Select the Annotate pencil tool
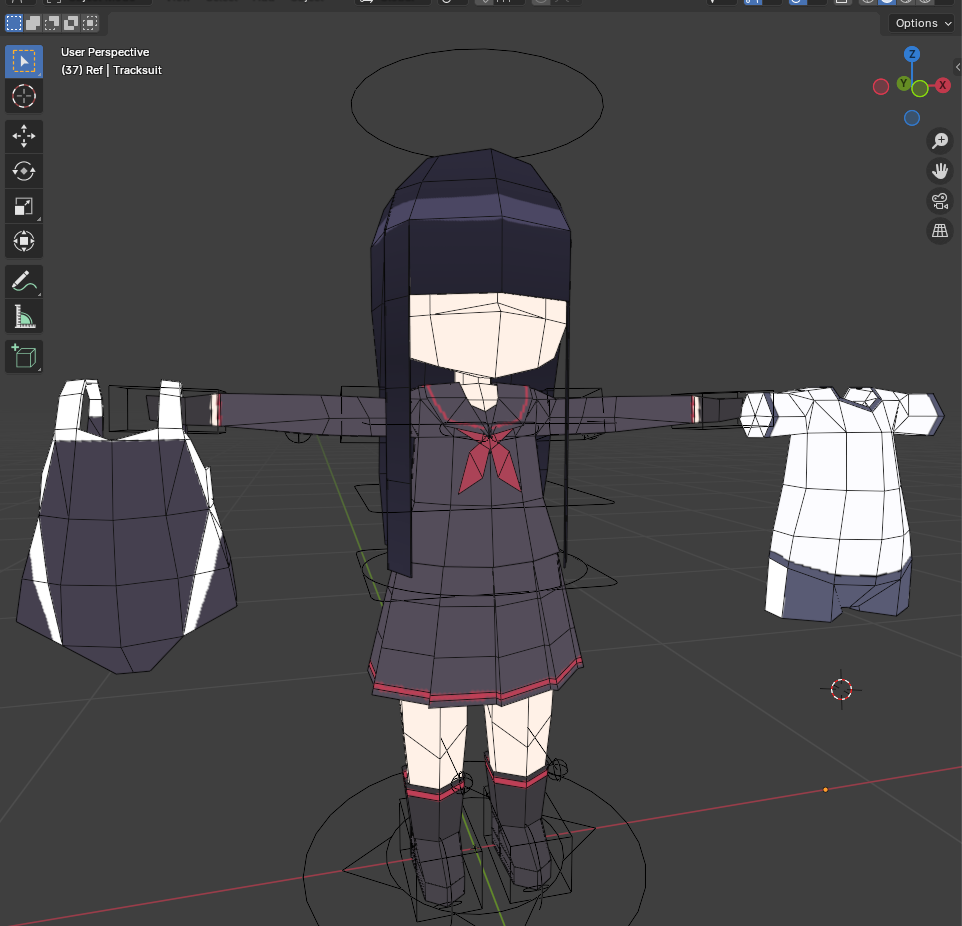This screenshot has height=926, width=962. (x=24, y=282)
